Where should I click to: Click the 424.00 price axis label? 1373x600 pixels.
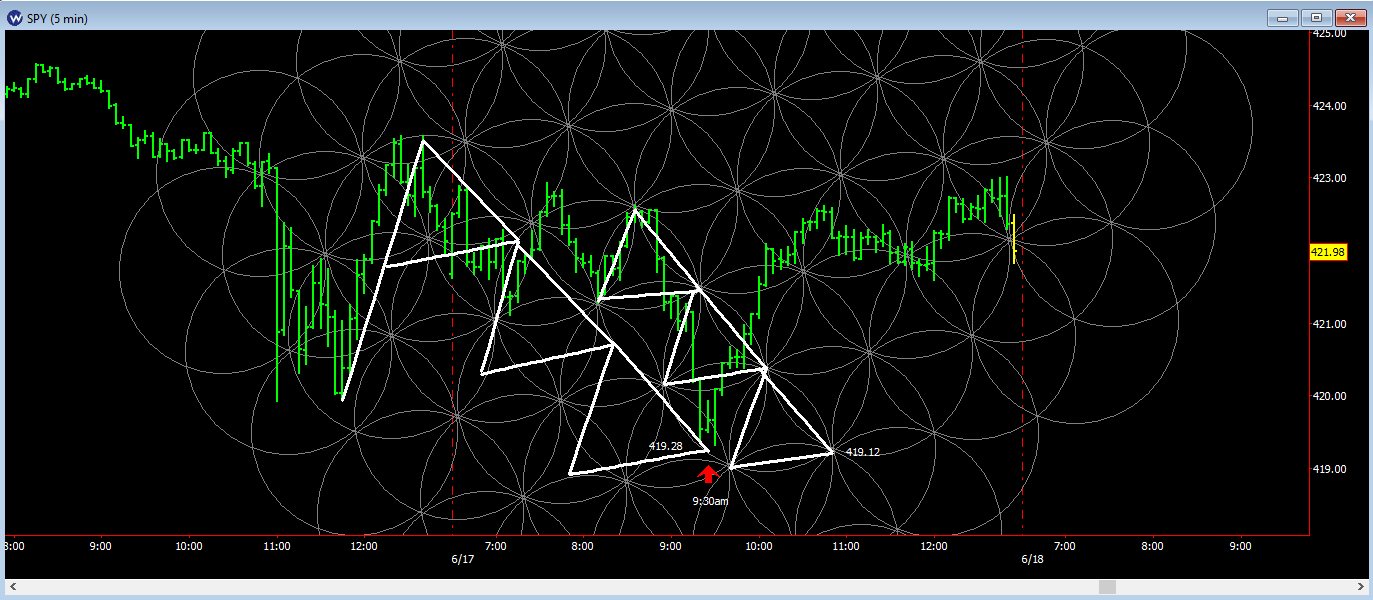coord(1329,106)
